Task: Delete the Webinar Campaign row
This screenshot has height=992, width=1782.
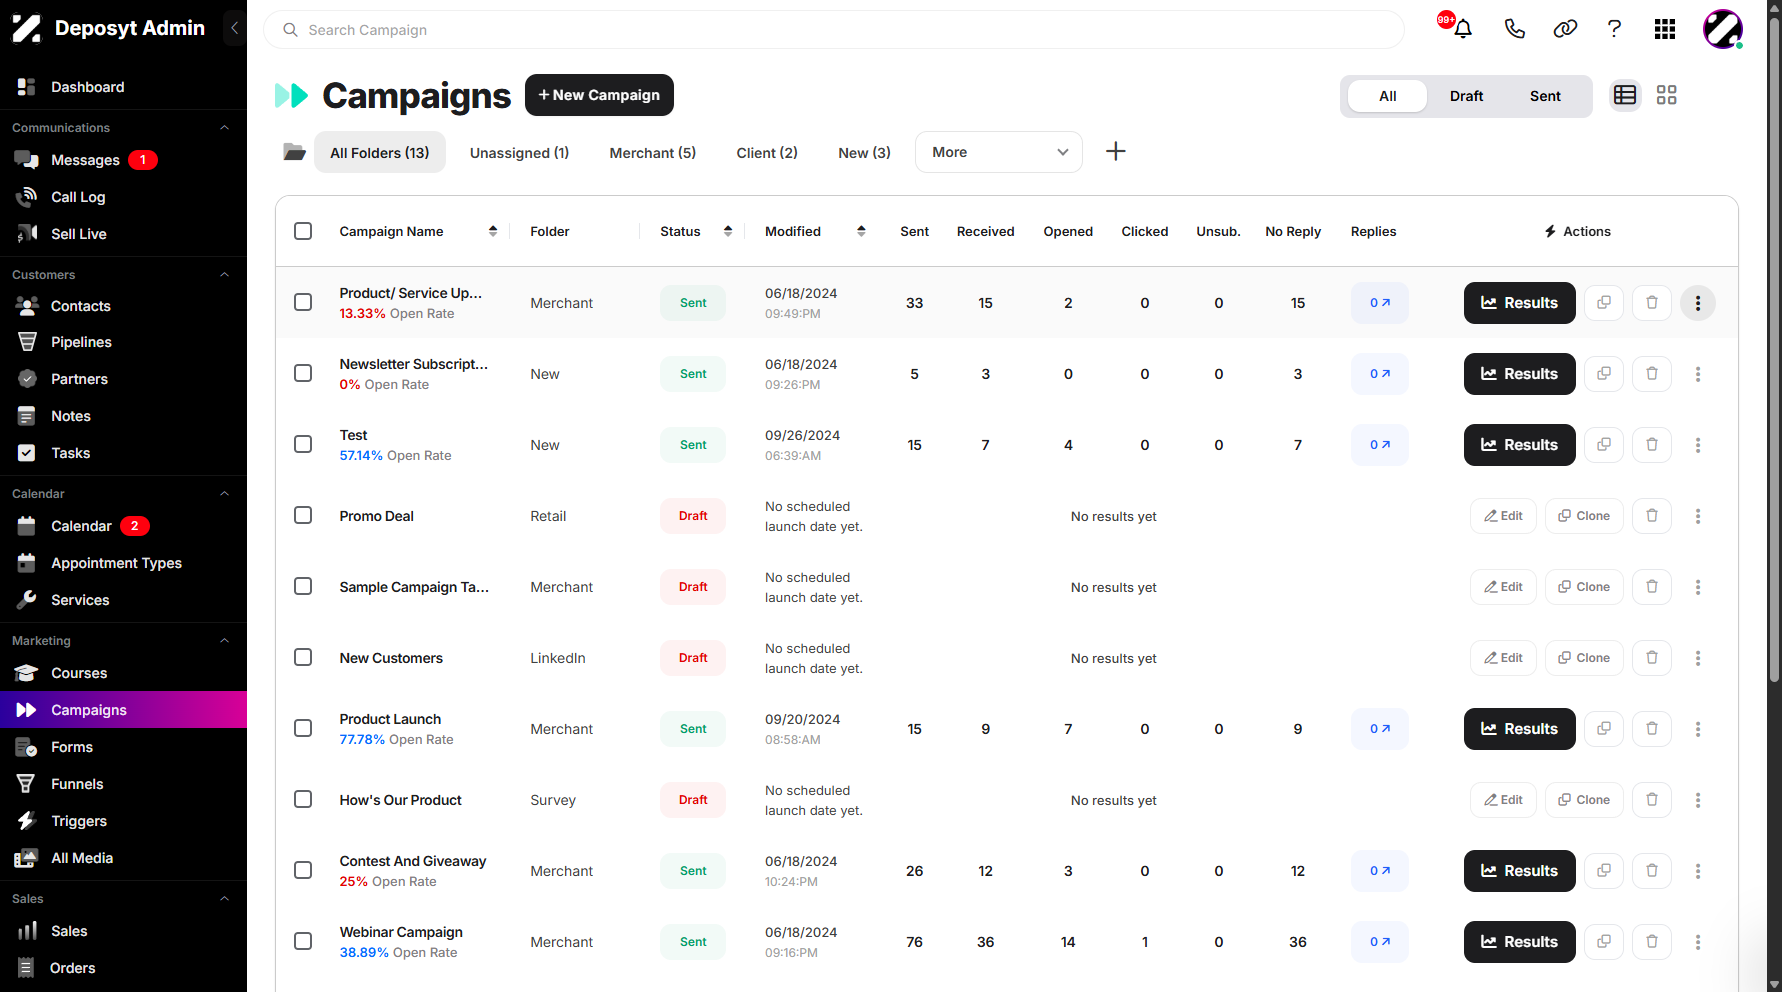Action: tap(1652, 942)
